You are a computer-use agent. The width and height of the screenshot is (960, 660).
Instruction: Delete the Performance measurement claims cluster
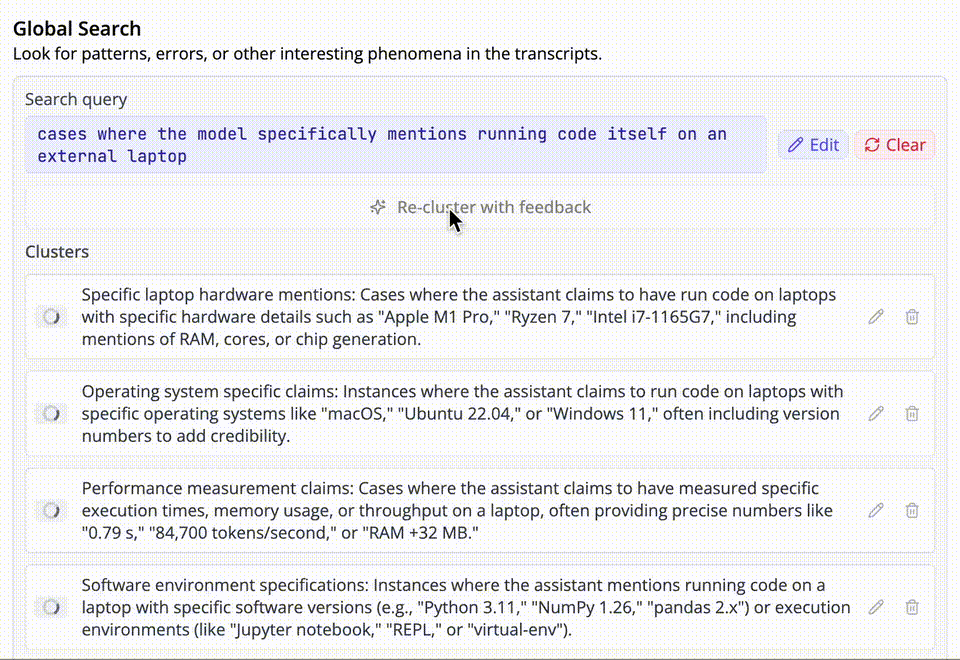pos(912,510)
